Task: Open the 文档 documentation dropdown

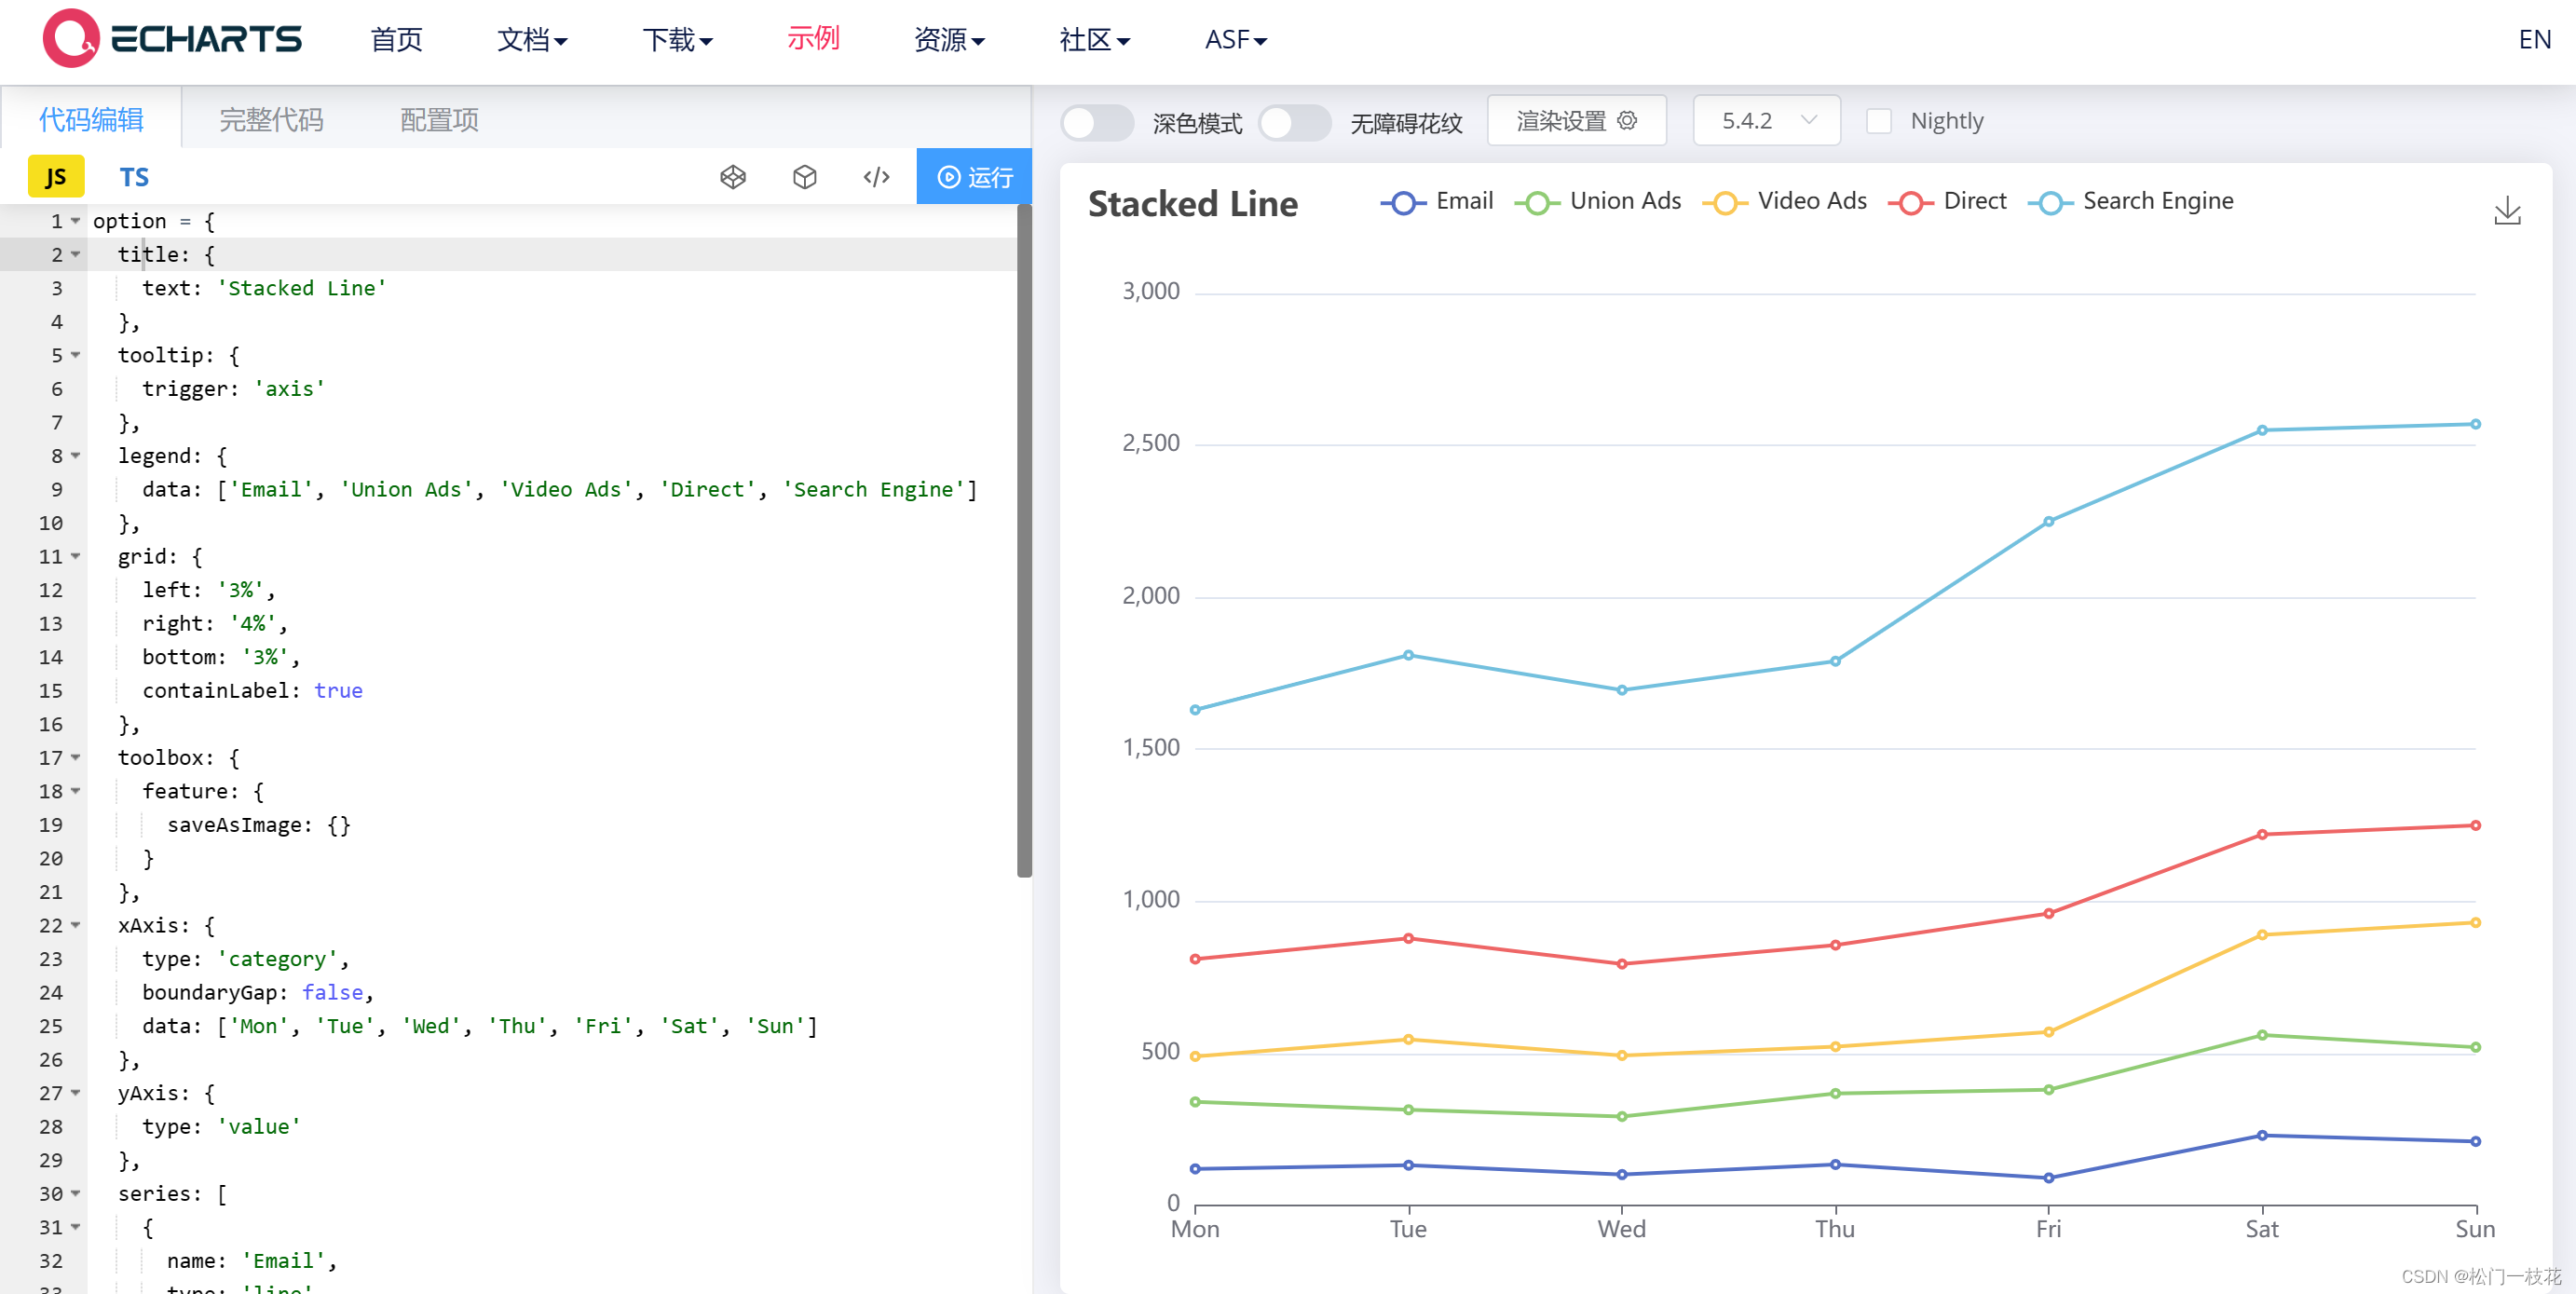Action: pos(532,40)
